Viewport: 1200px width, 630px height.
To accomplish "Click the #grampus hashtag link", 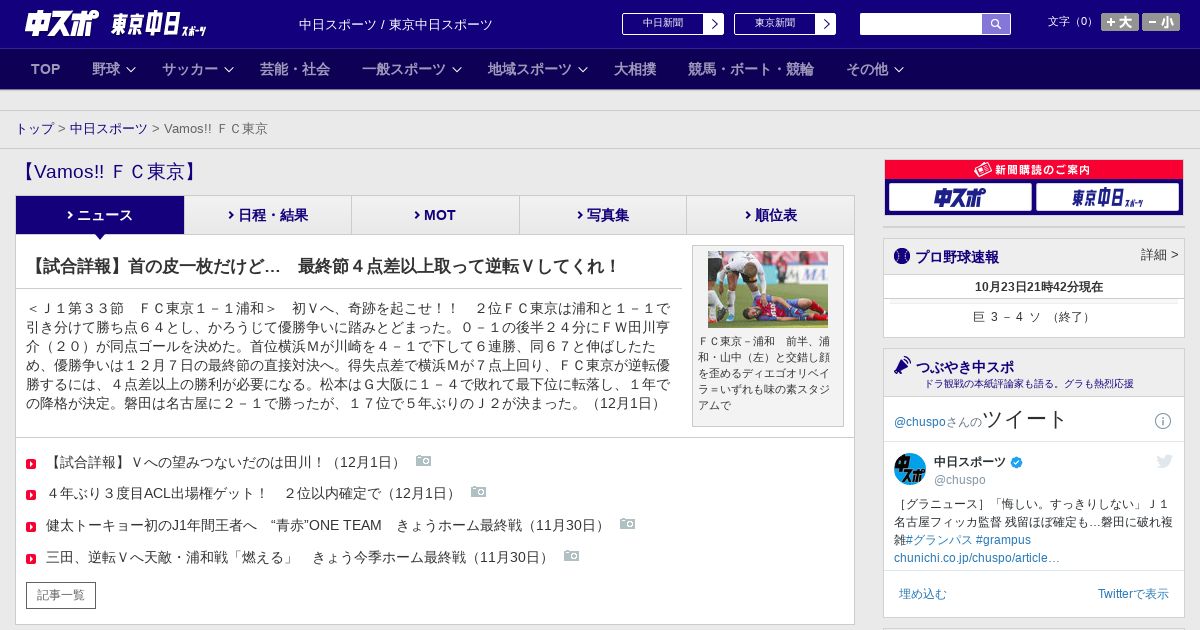I will point(1003,540).
